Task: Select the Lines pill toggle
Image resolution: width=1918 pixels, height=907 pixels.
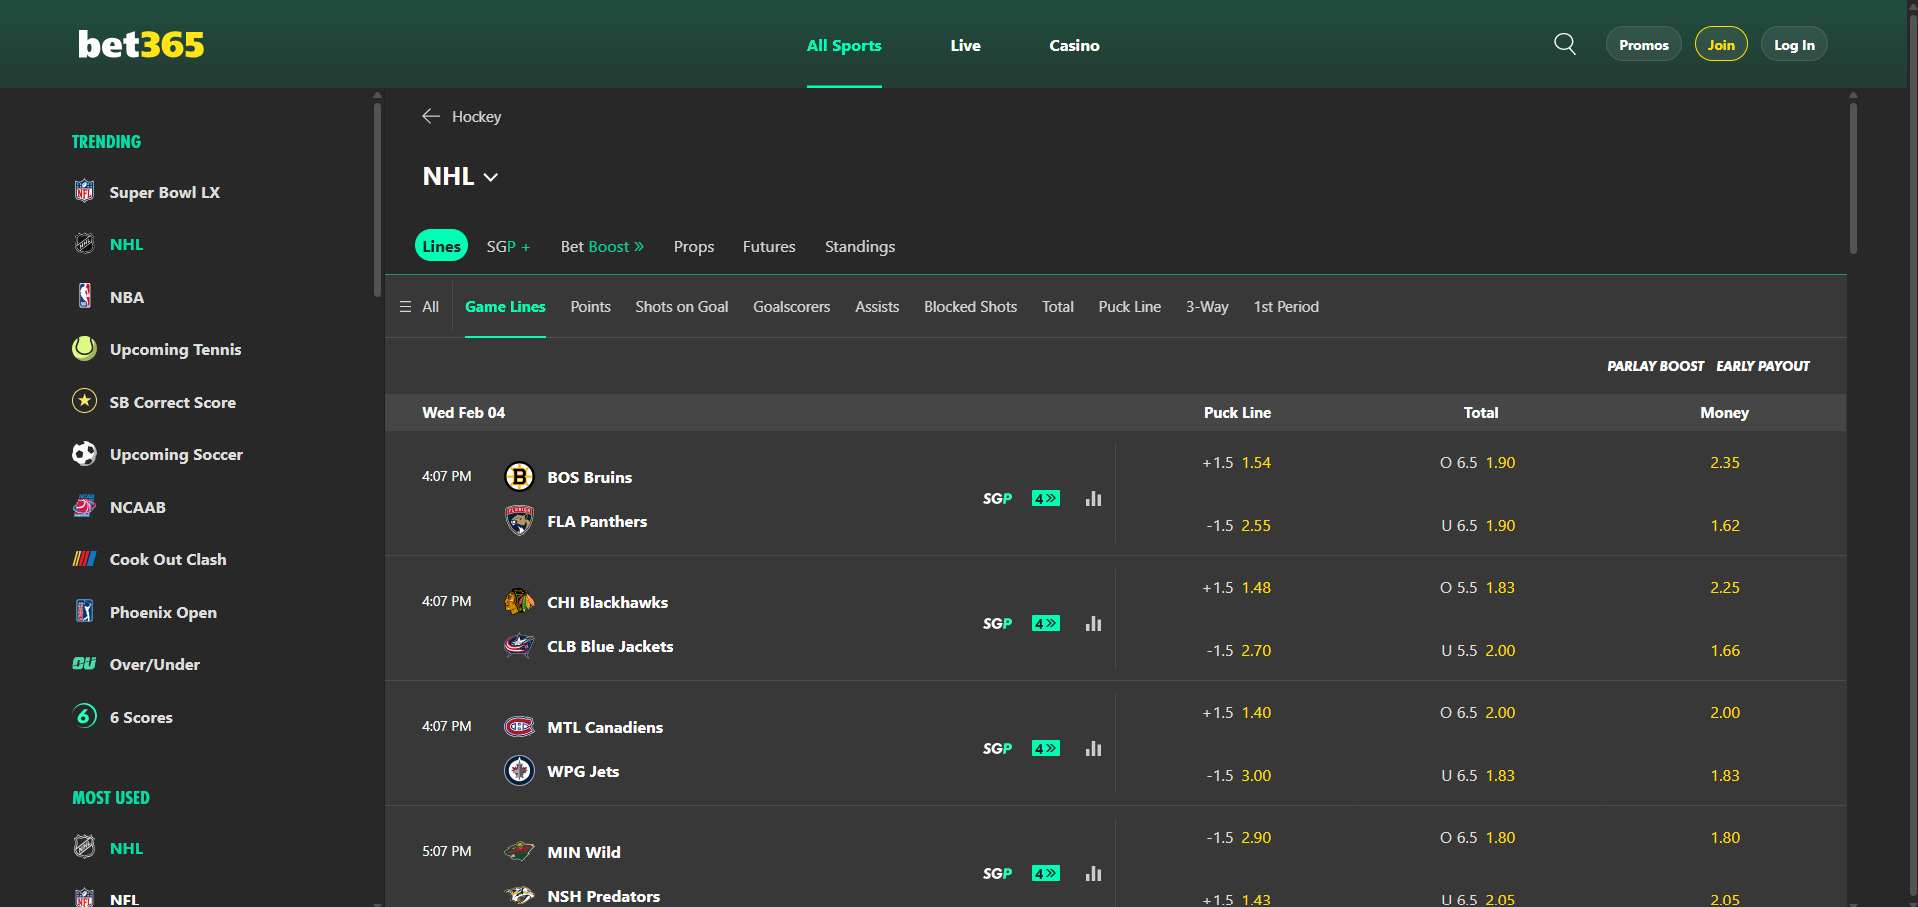Action: [x=440, y=245]
